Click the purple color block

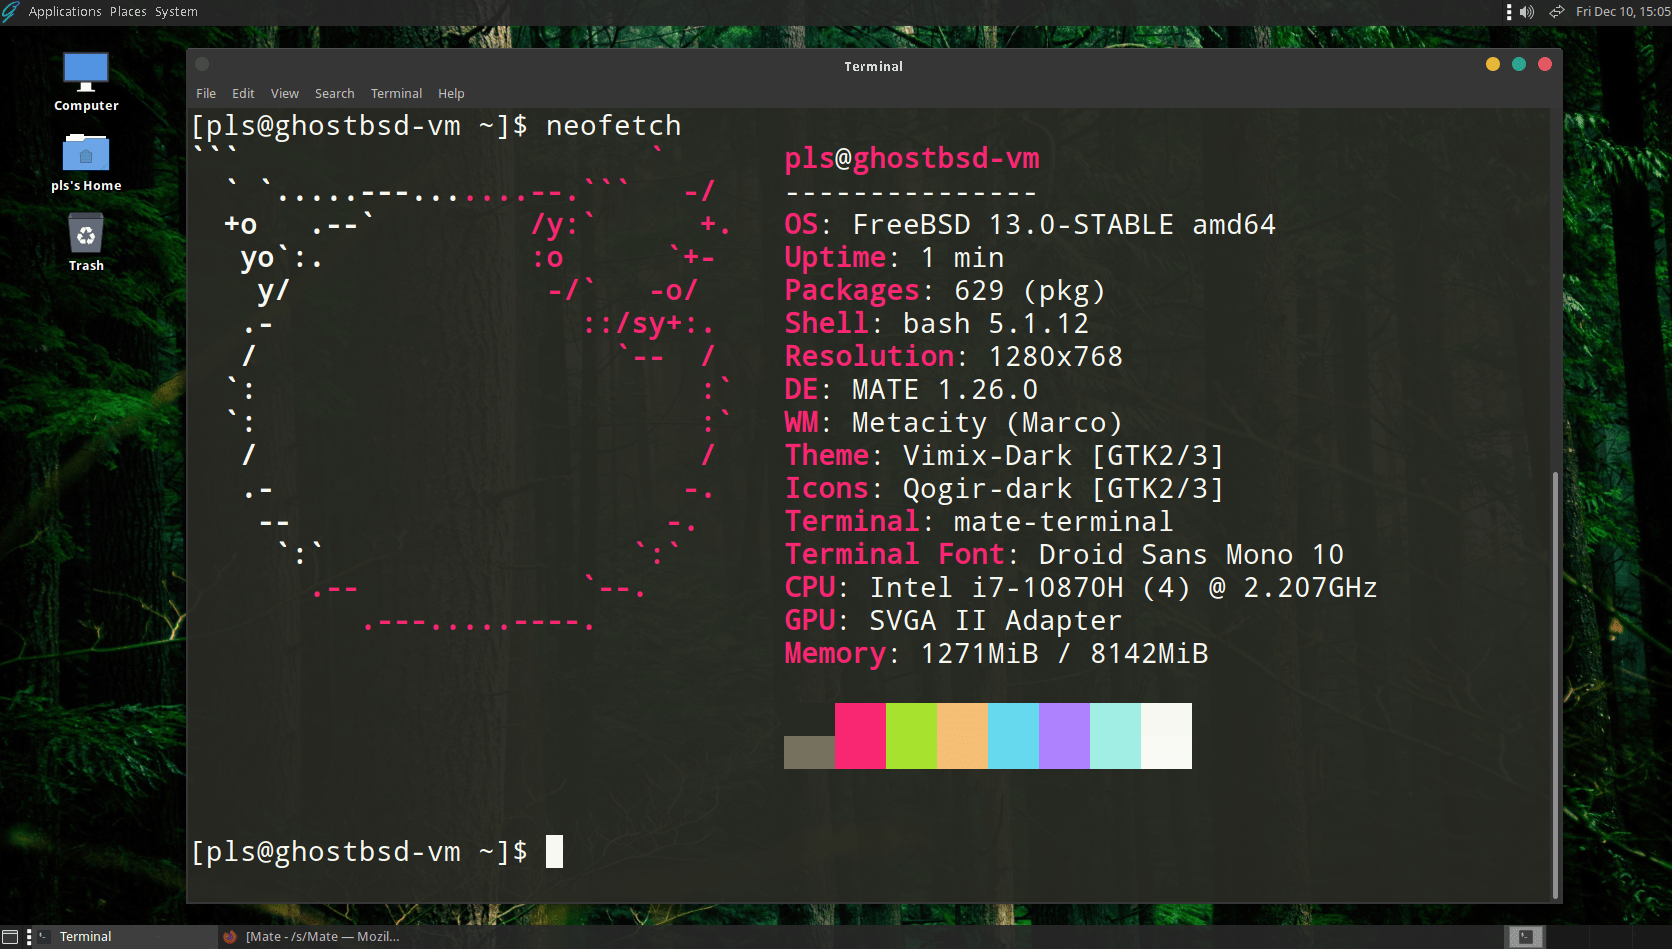tap(1064, 736)
